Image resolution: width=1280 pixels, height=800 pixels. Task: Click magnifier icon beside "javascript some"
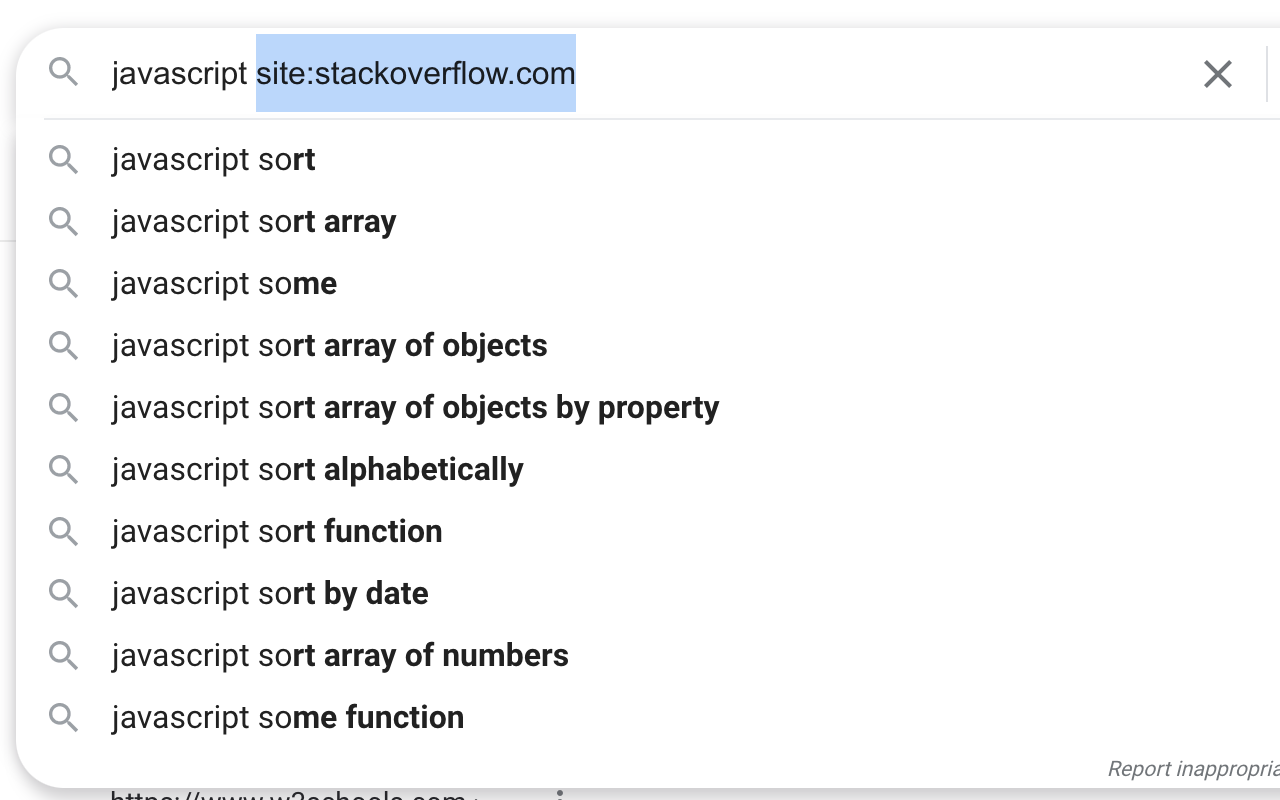tap(64, 284)
